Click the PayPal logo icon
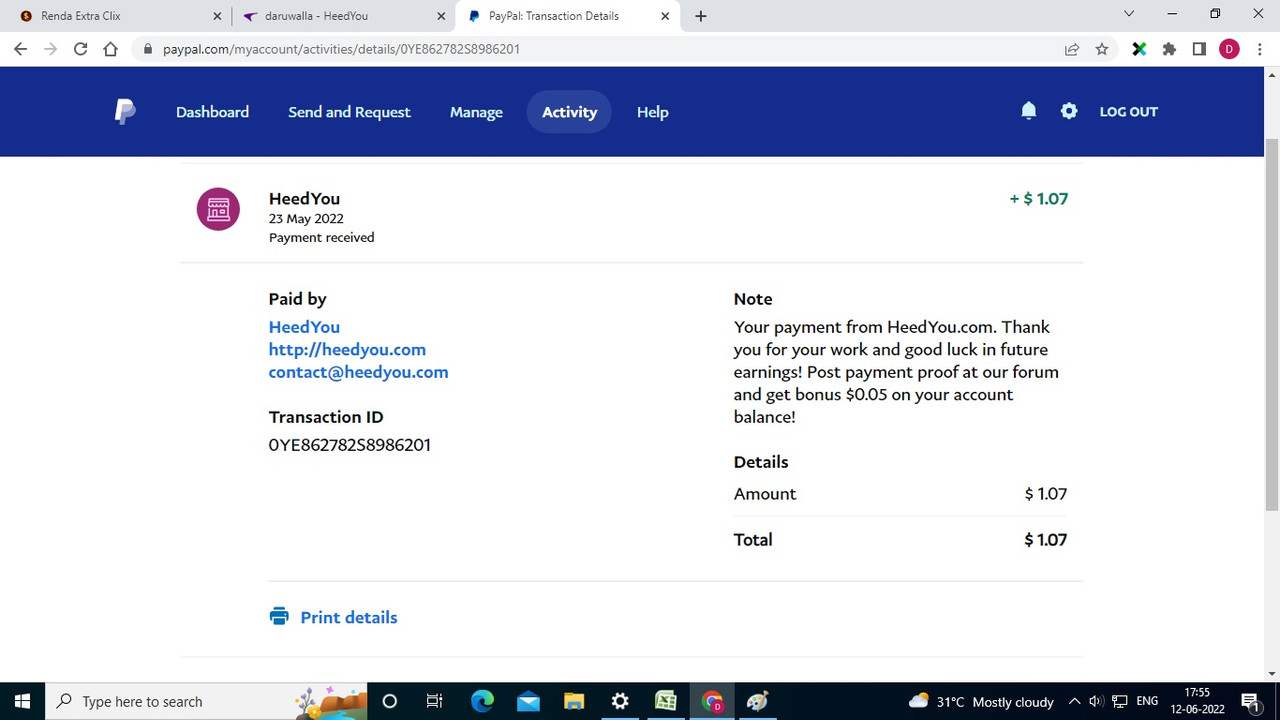The height and width of the screenshot is (720, 1280). tap(124, 112)
